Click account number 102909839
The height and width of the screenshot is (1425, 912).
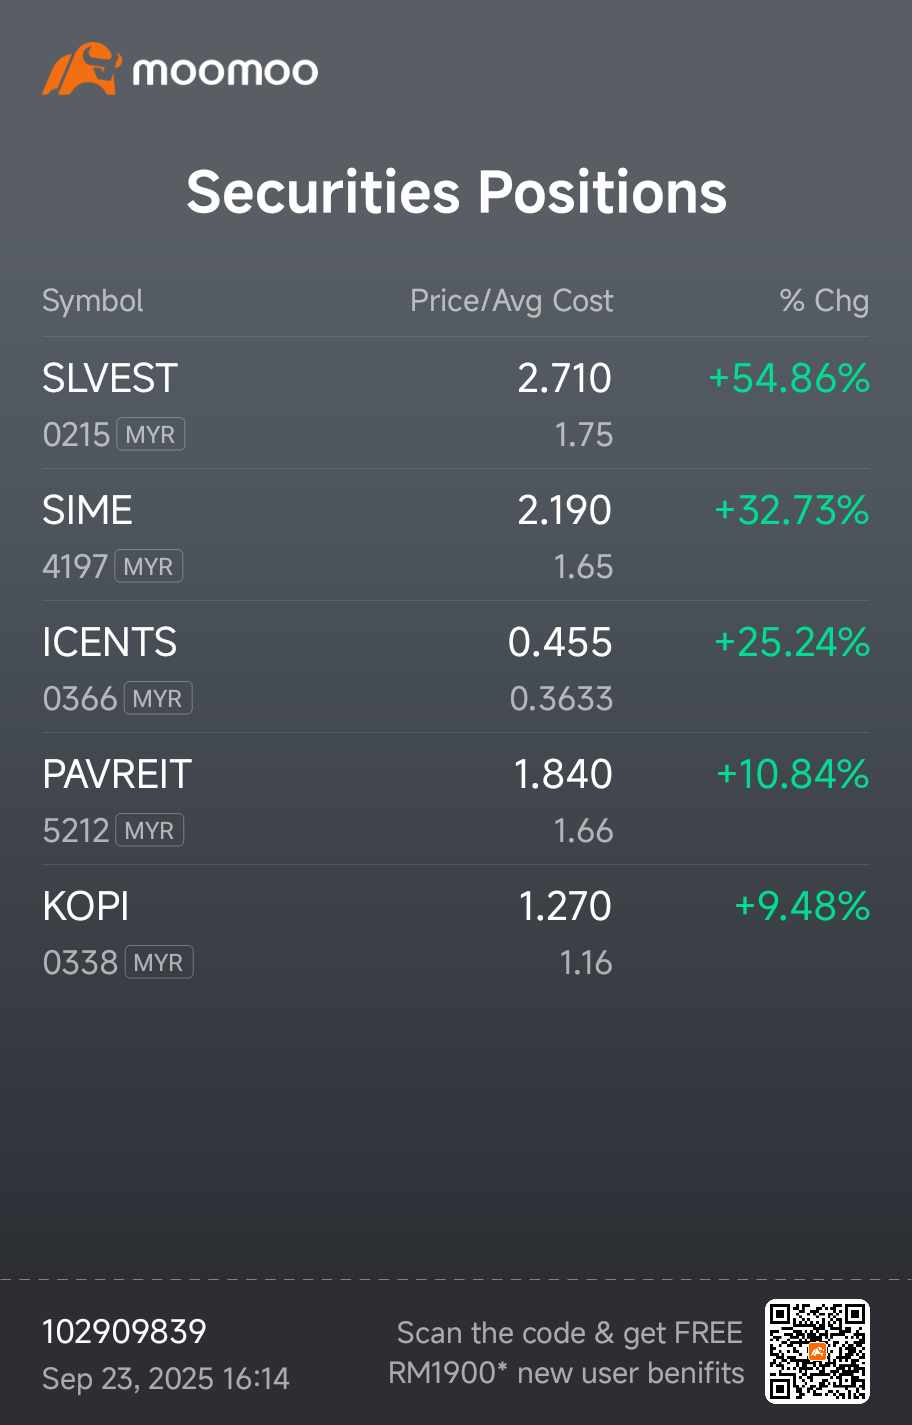click(123, 1330)
